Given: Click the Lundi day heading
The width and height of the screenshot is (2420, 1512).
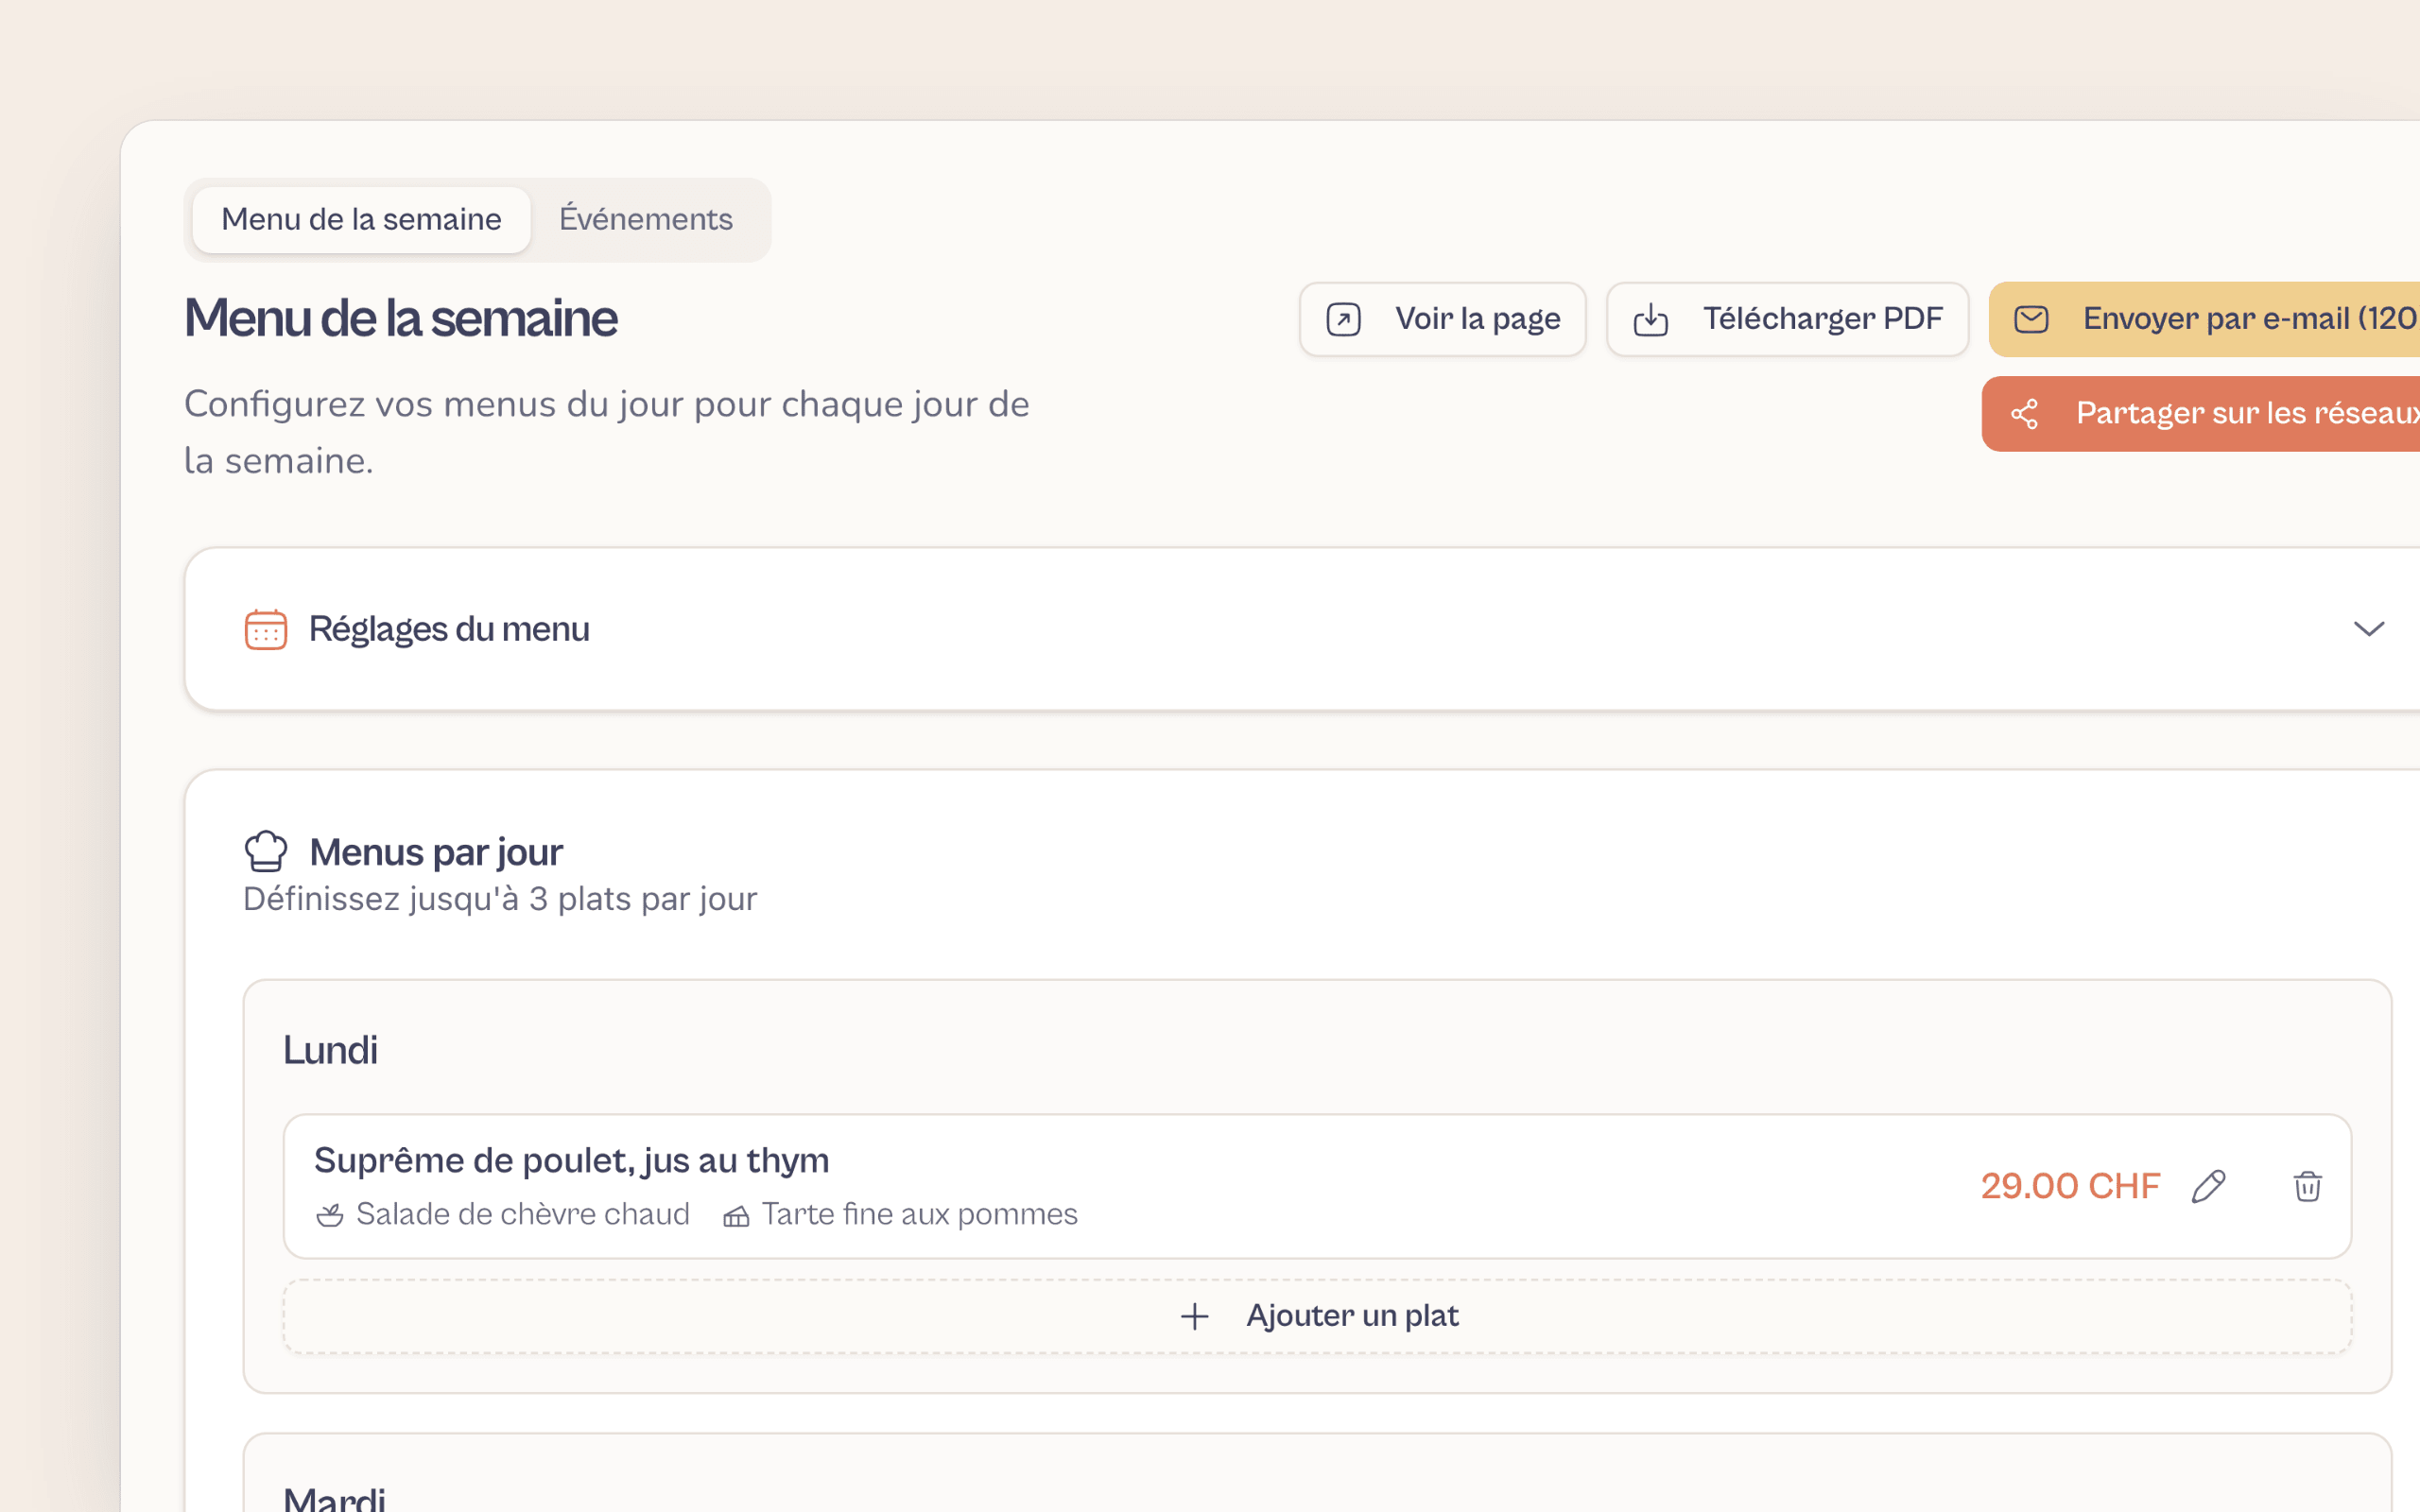Looking at the screenshot, I should tap(330, 1050).
